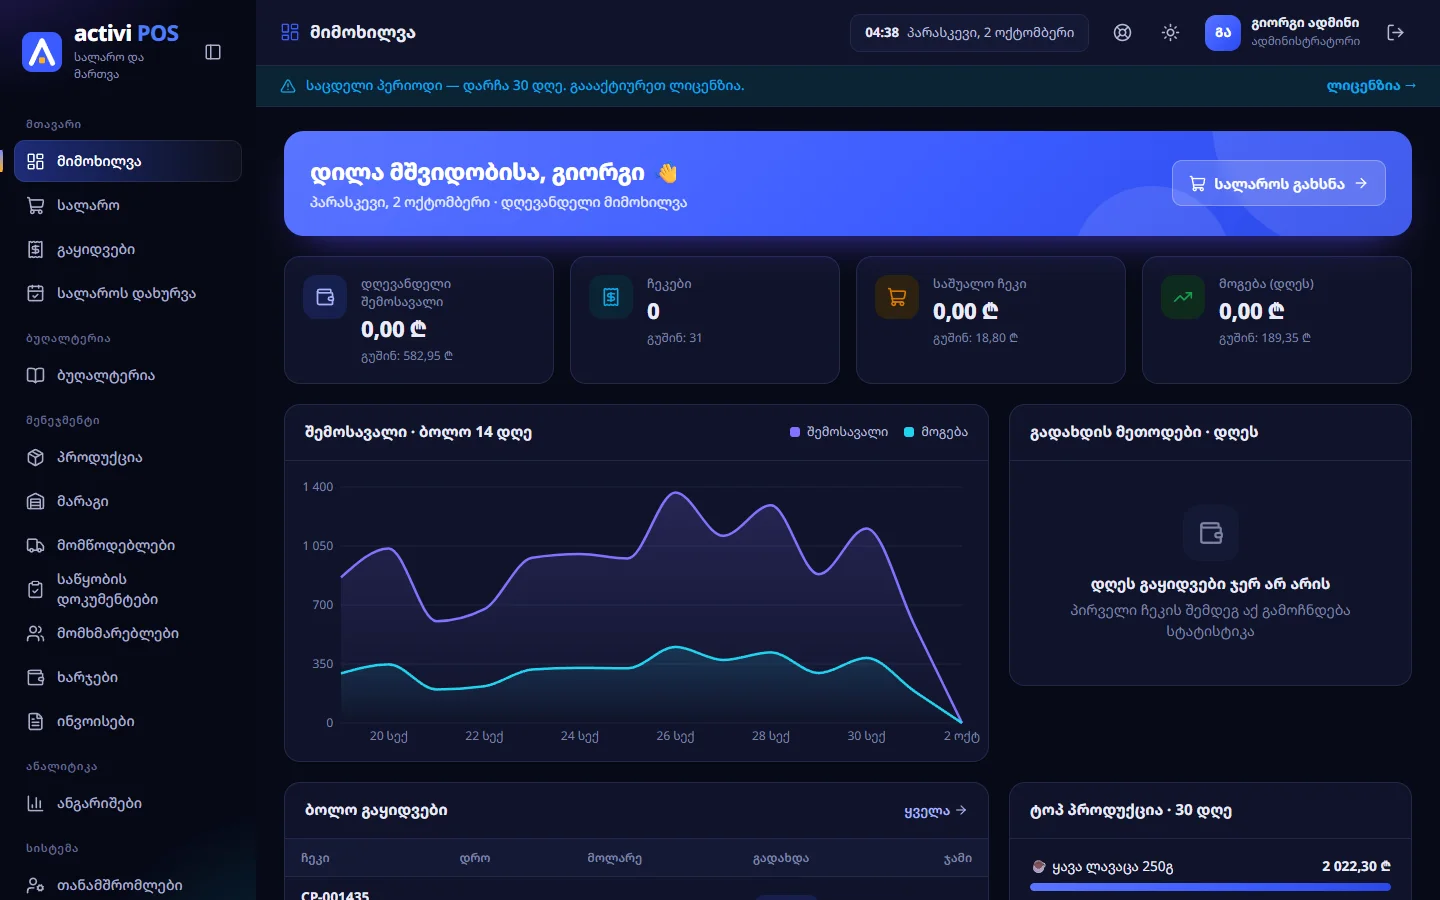Toggle მოგება legend series
The image size is (1440, 900).
(935, 432)
